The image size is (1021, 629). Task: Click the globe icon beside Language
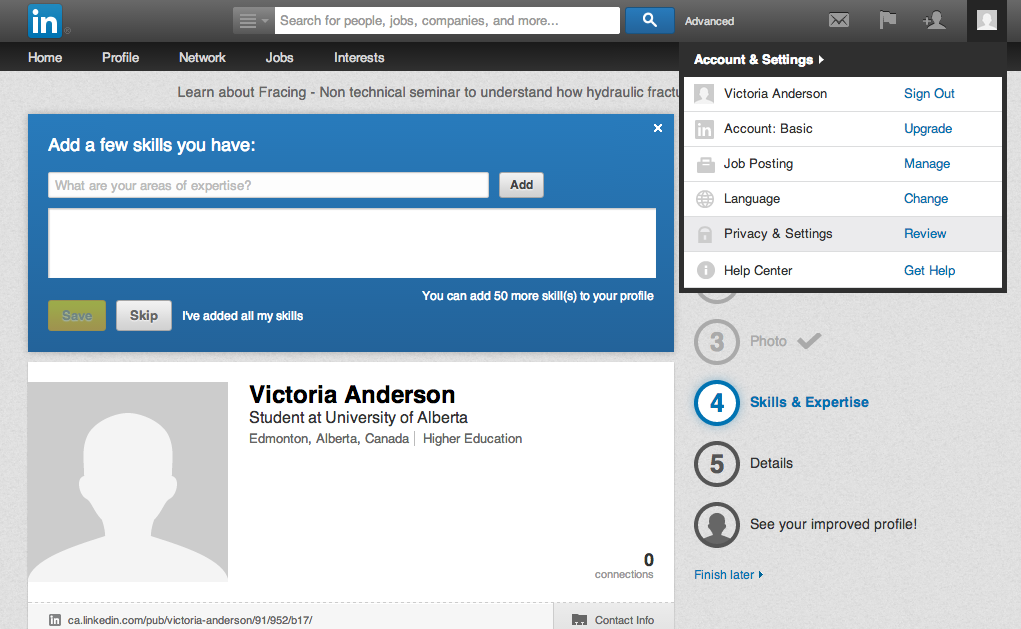pyautogui.click(x=705, y=199)
